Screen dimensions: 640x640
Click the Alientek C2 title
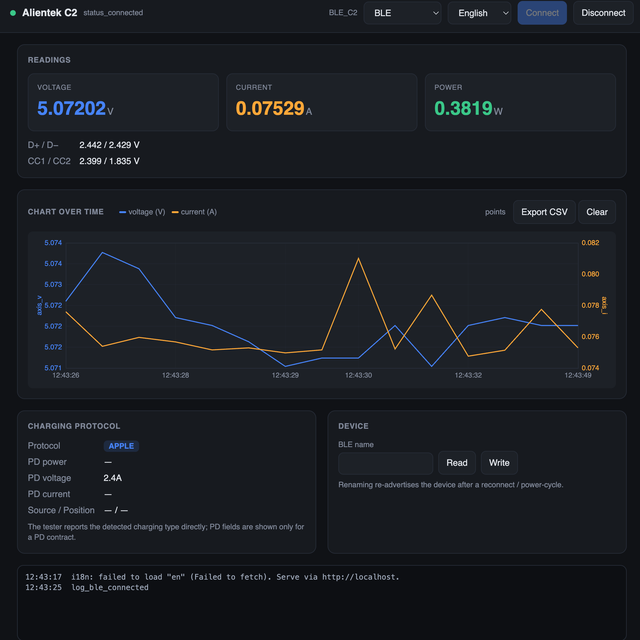pos(49,13)
